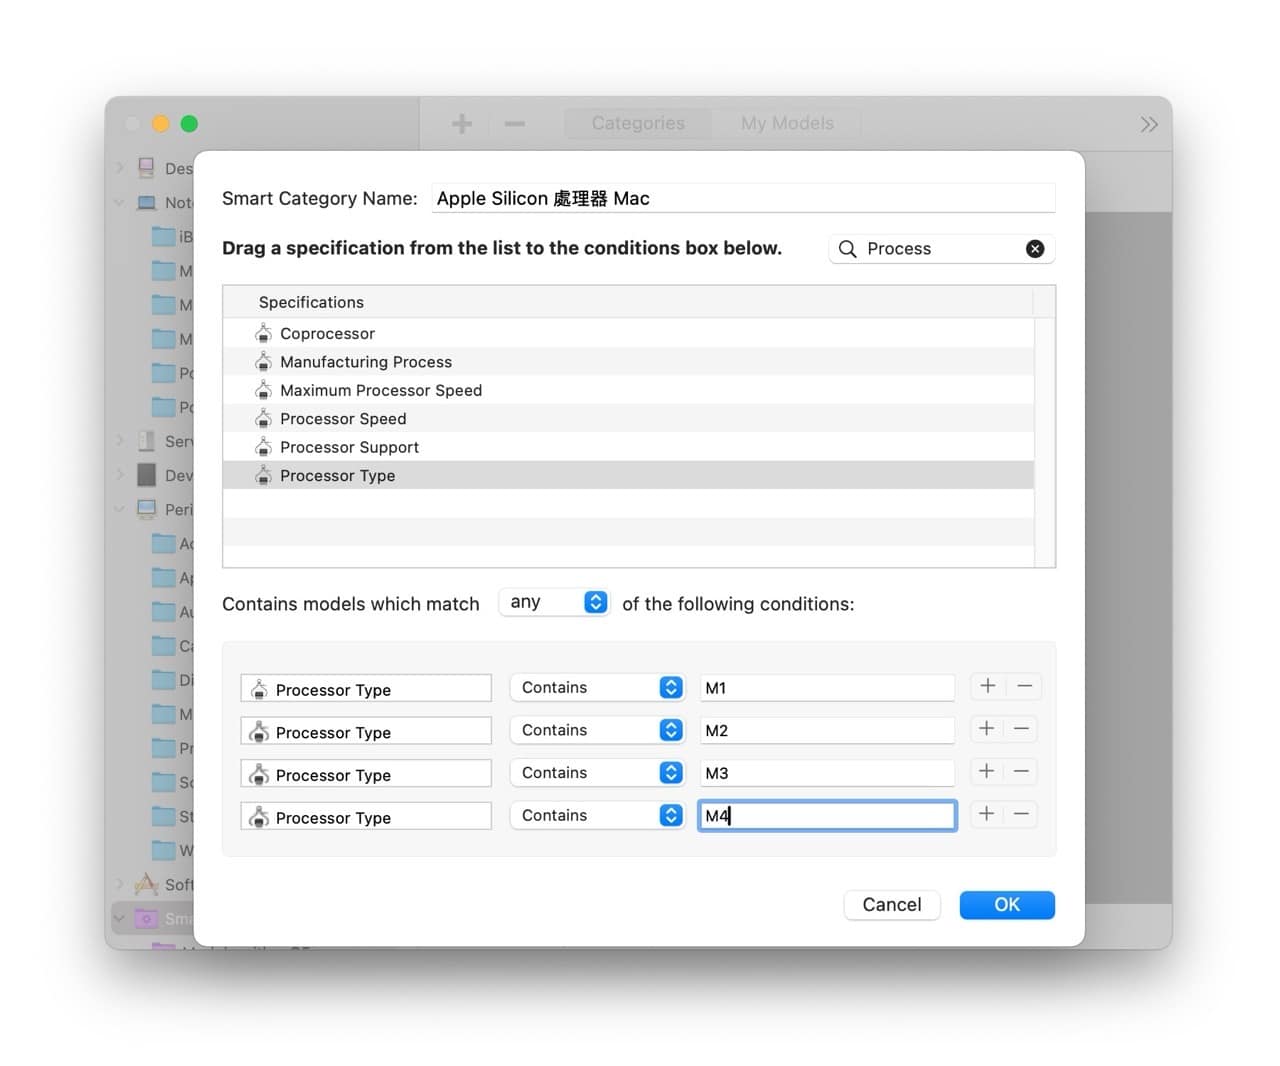Select the Maximum Processor Speed specification
The image size is (1280, 1066).
click(x=628, y=390)
